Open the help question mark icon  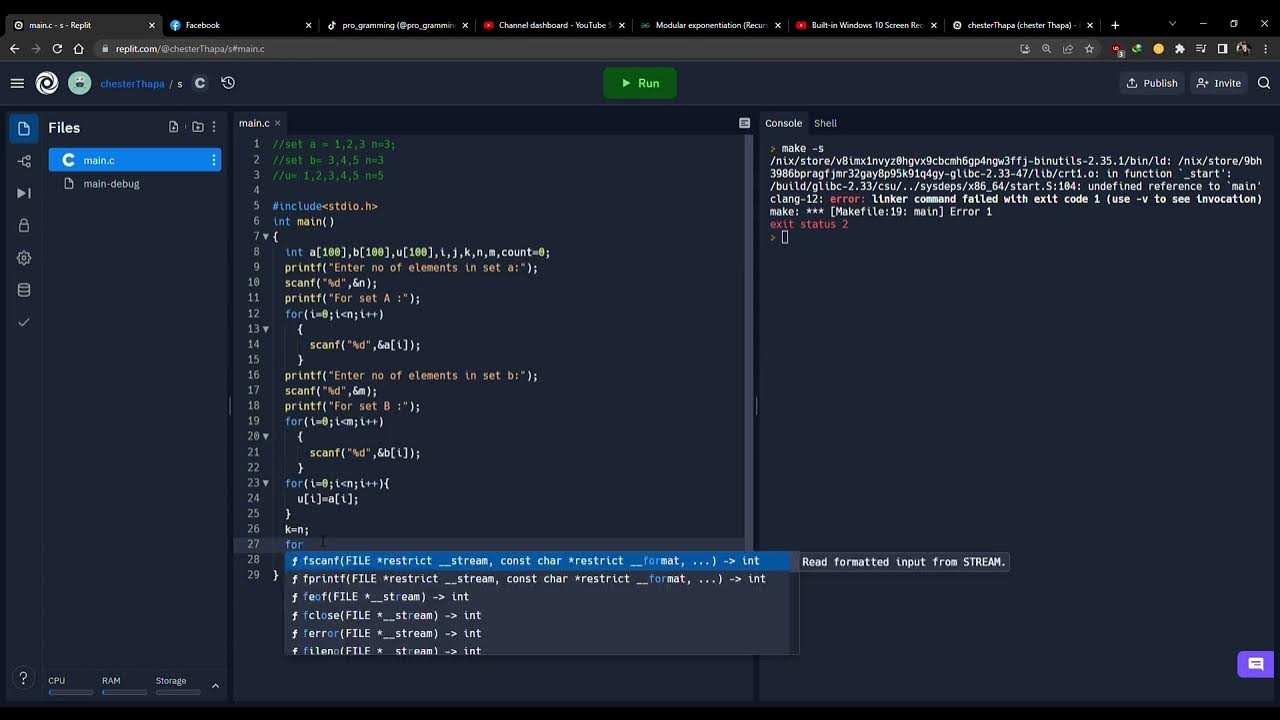tap(23, 679)
